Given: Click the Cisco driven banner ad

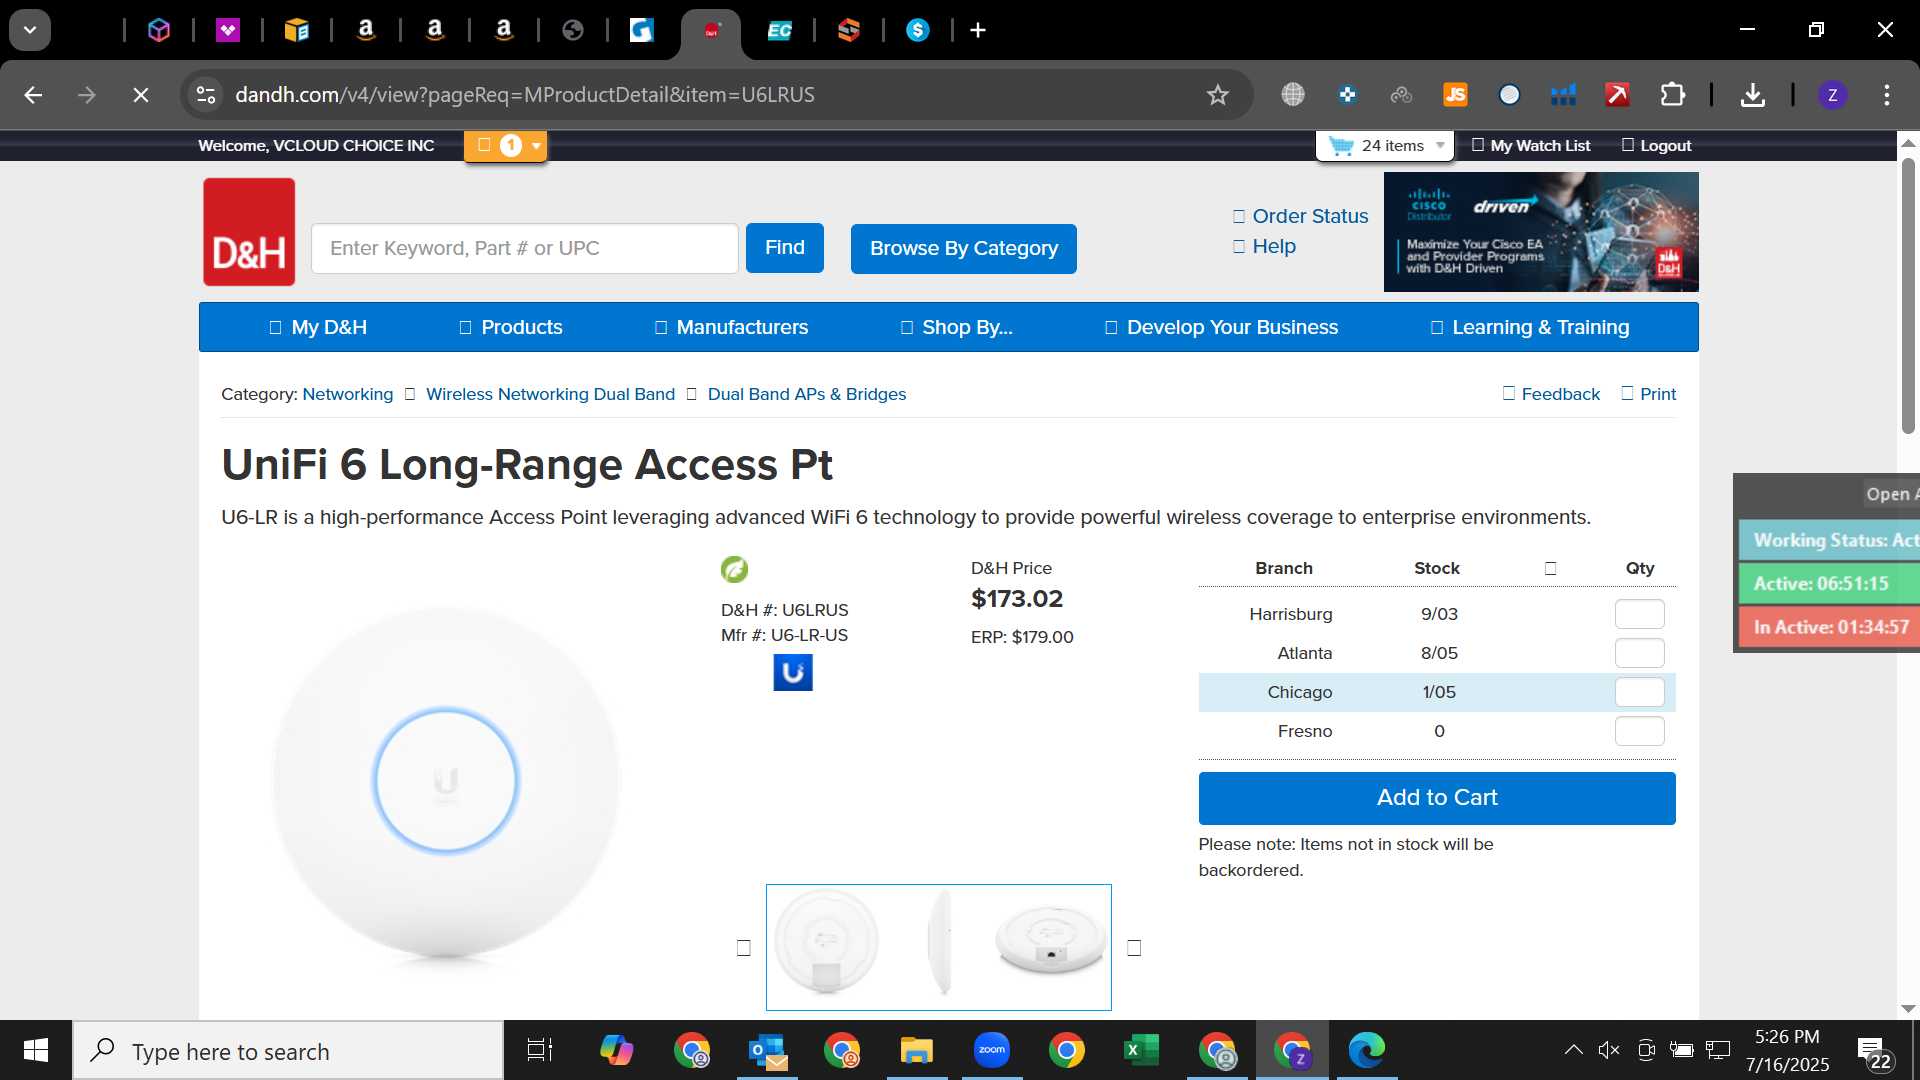Looking at the screenshot, I should 1541,232.
